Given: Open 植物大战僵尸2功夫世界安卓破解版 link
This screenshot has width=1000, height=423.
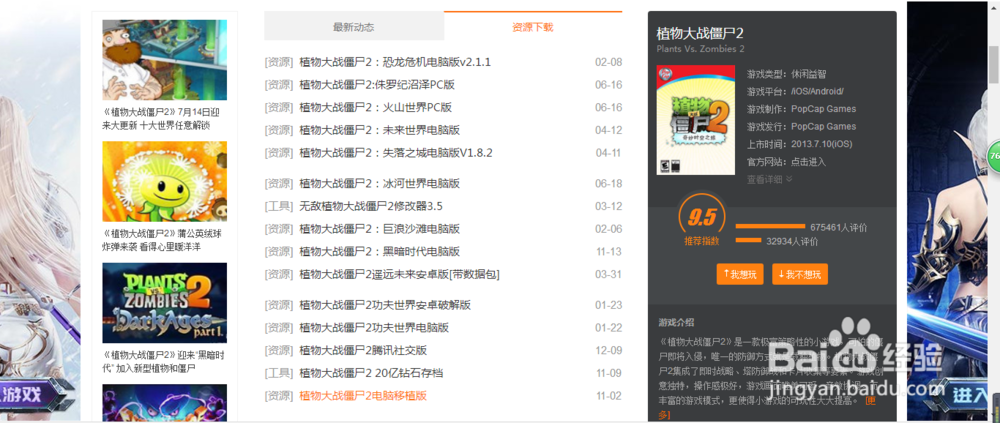Looking at the screenshot, I should (385, 305).
